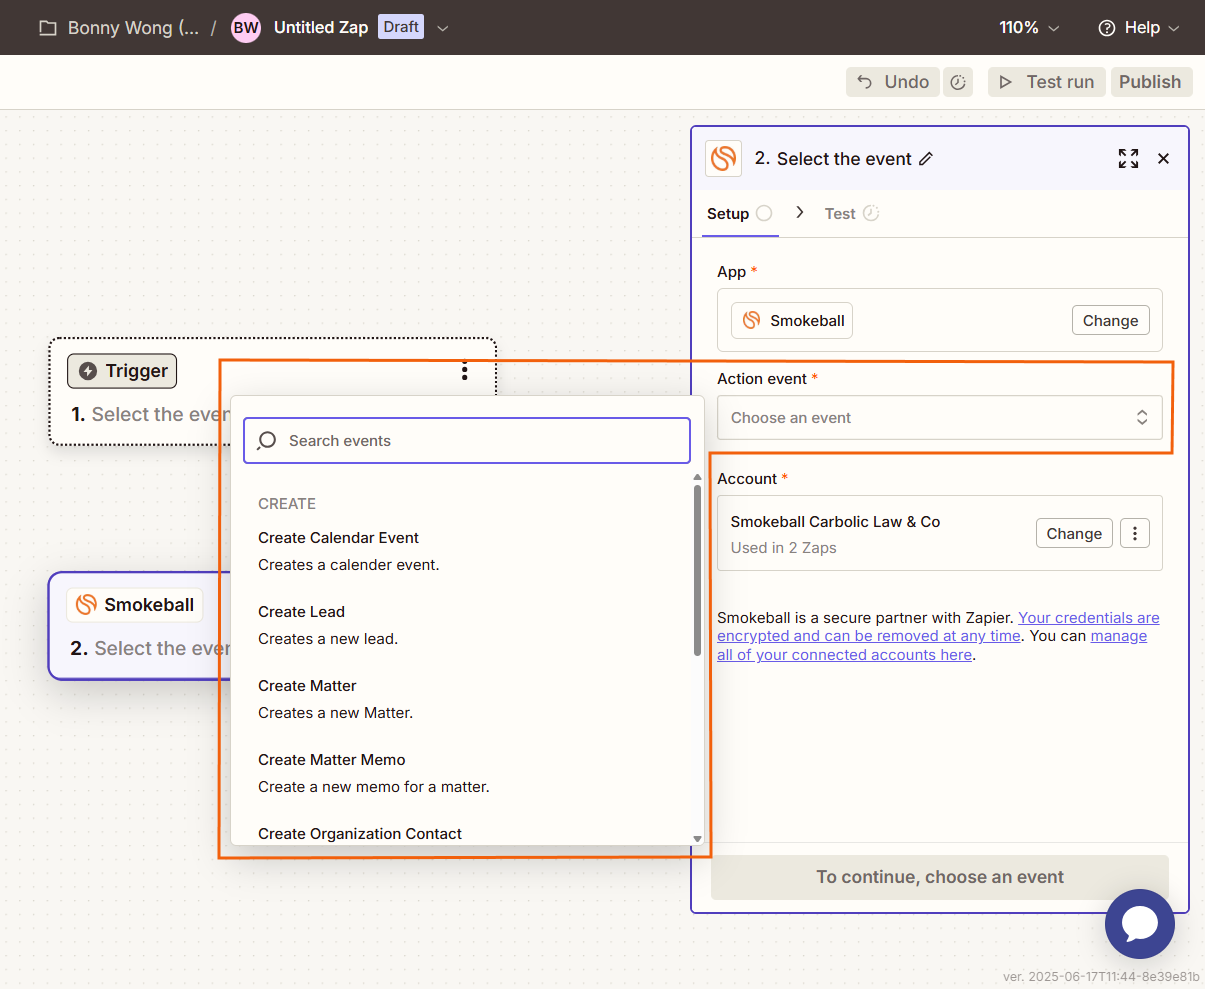The image size is (1205, 989).
Task: Open account options three-dot menu
Action: [x=1135, y=533]
